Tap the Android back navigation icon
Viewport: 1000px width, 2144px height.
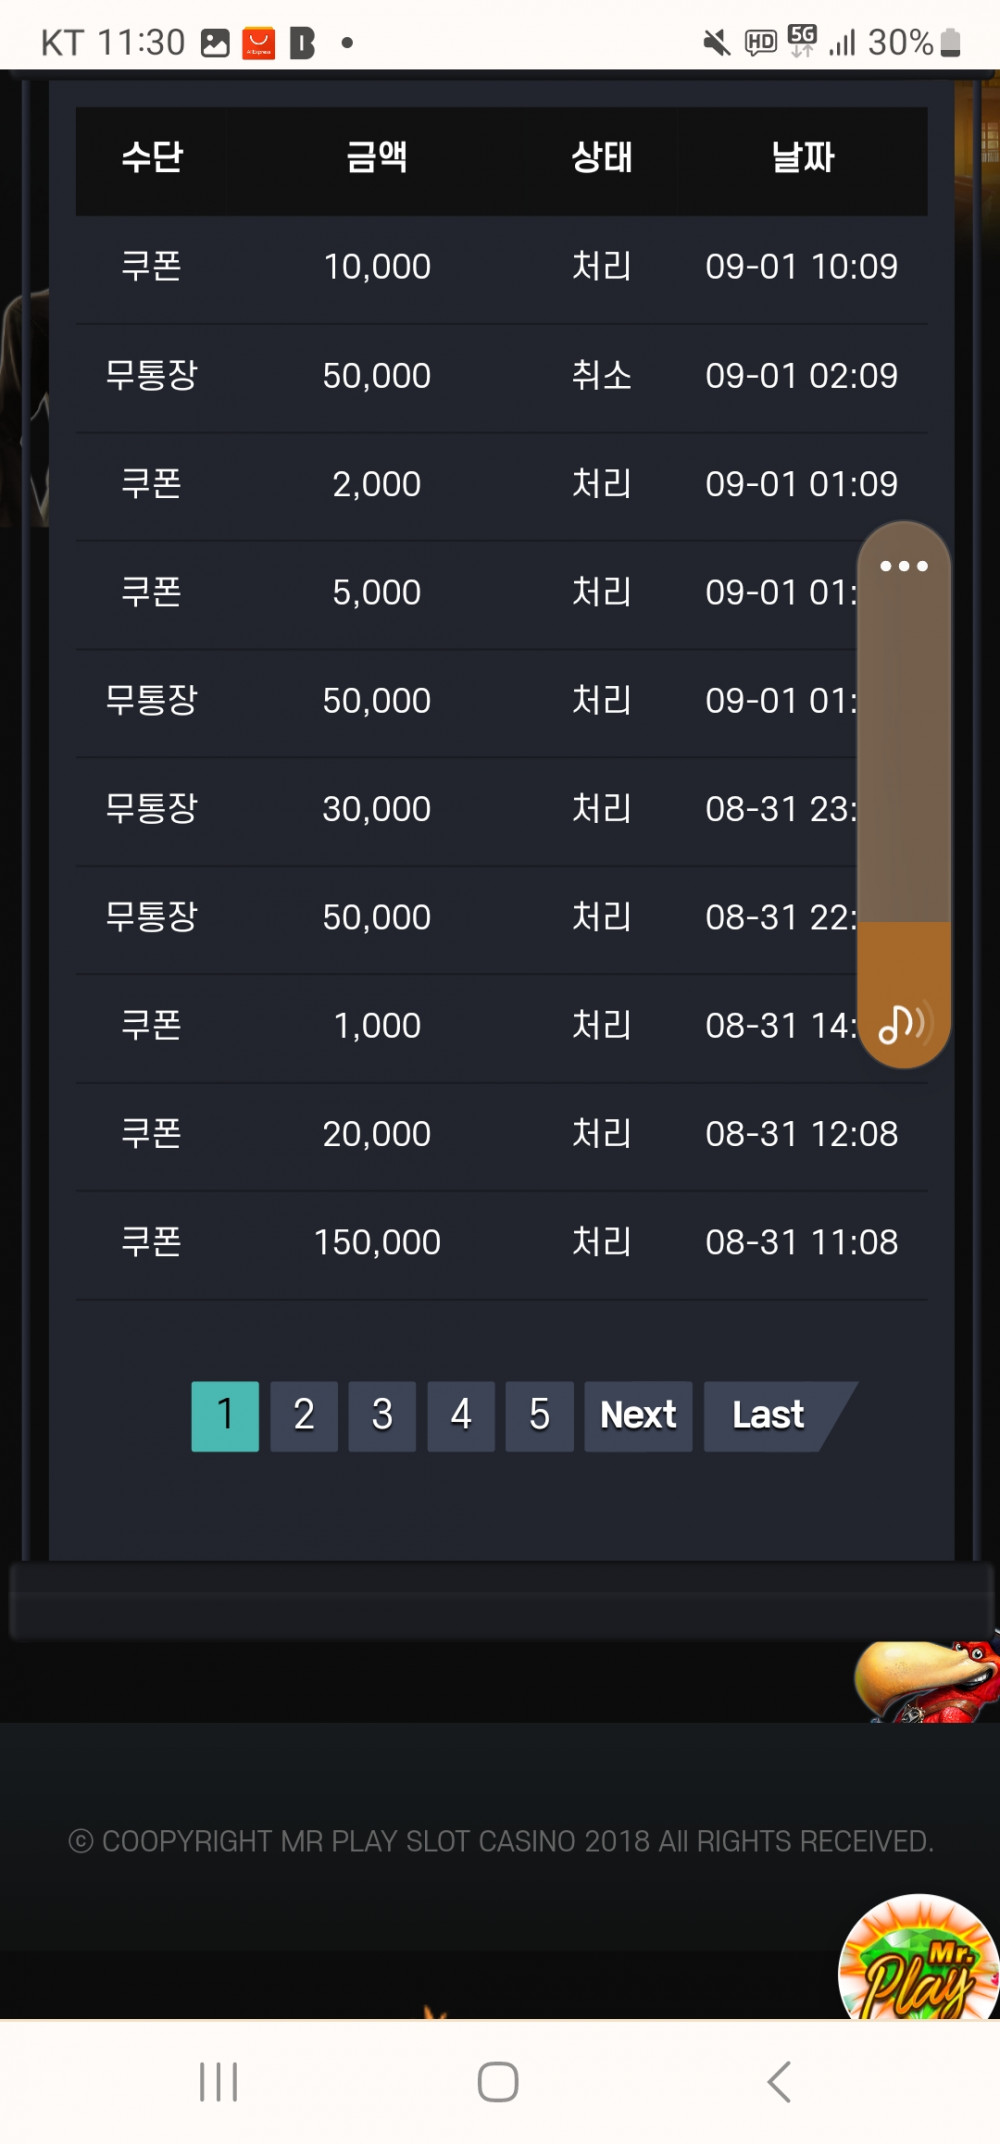779,2082
